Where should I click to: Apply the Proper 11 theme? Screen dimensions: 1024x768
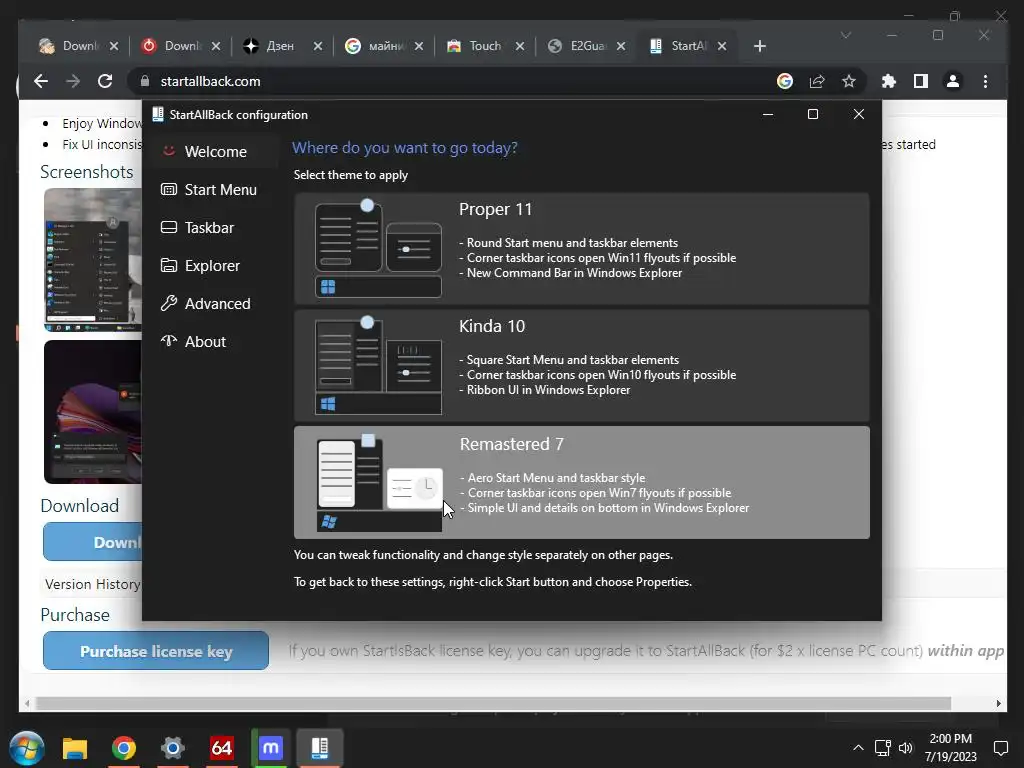581,248
